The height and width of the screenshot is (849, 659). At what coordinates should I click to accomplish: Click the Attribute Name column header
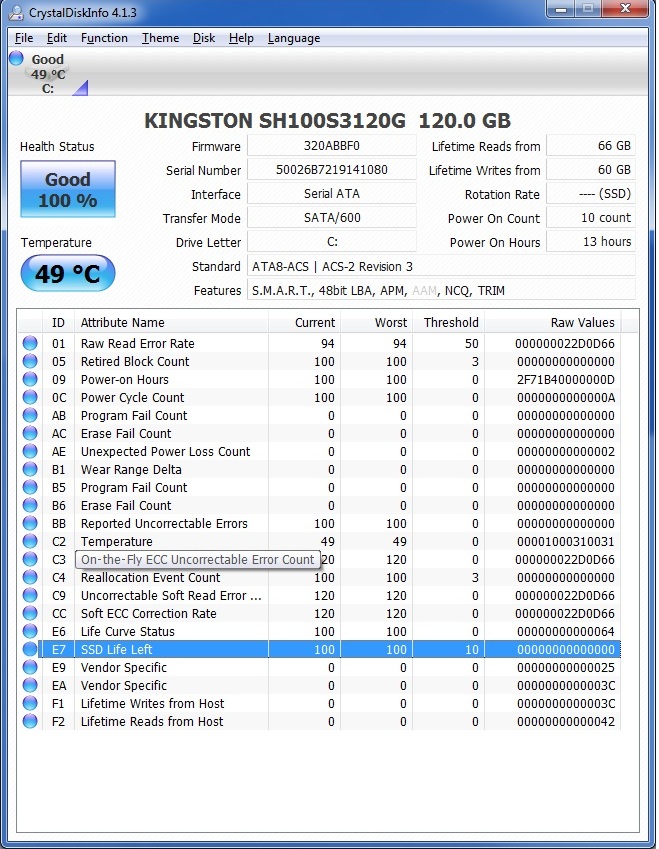(x=171, y=323)
